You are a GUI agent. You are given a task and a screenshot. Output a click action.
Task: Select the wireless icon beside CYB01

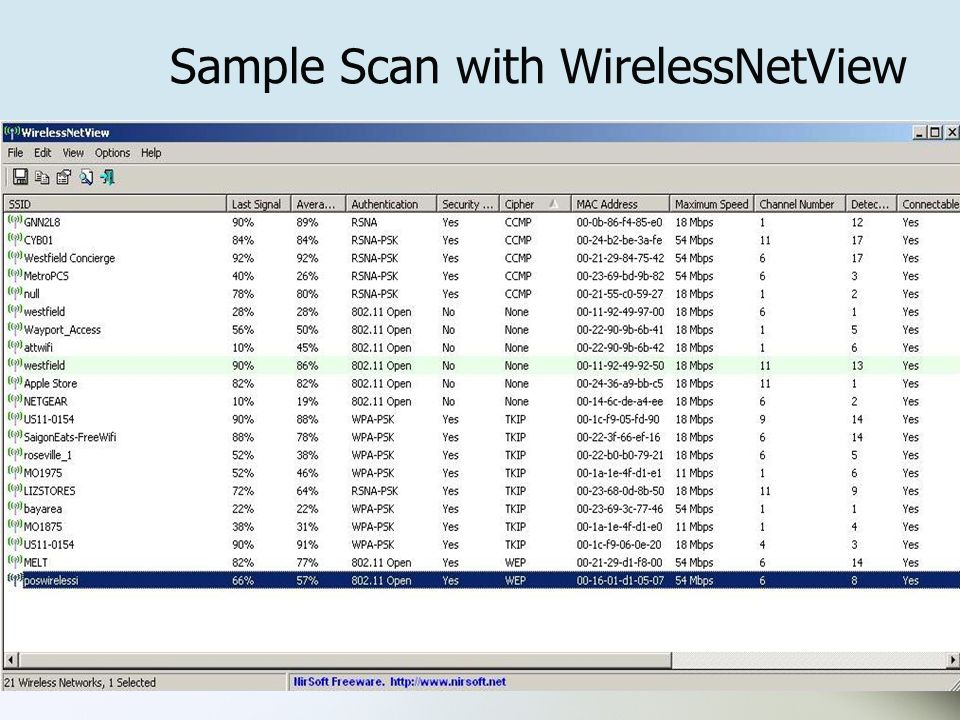click(x=15, y=239)
